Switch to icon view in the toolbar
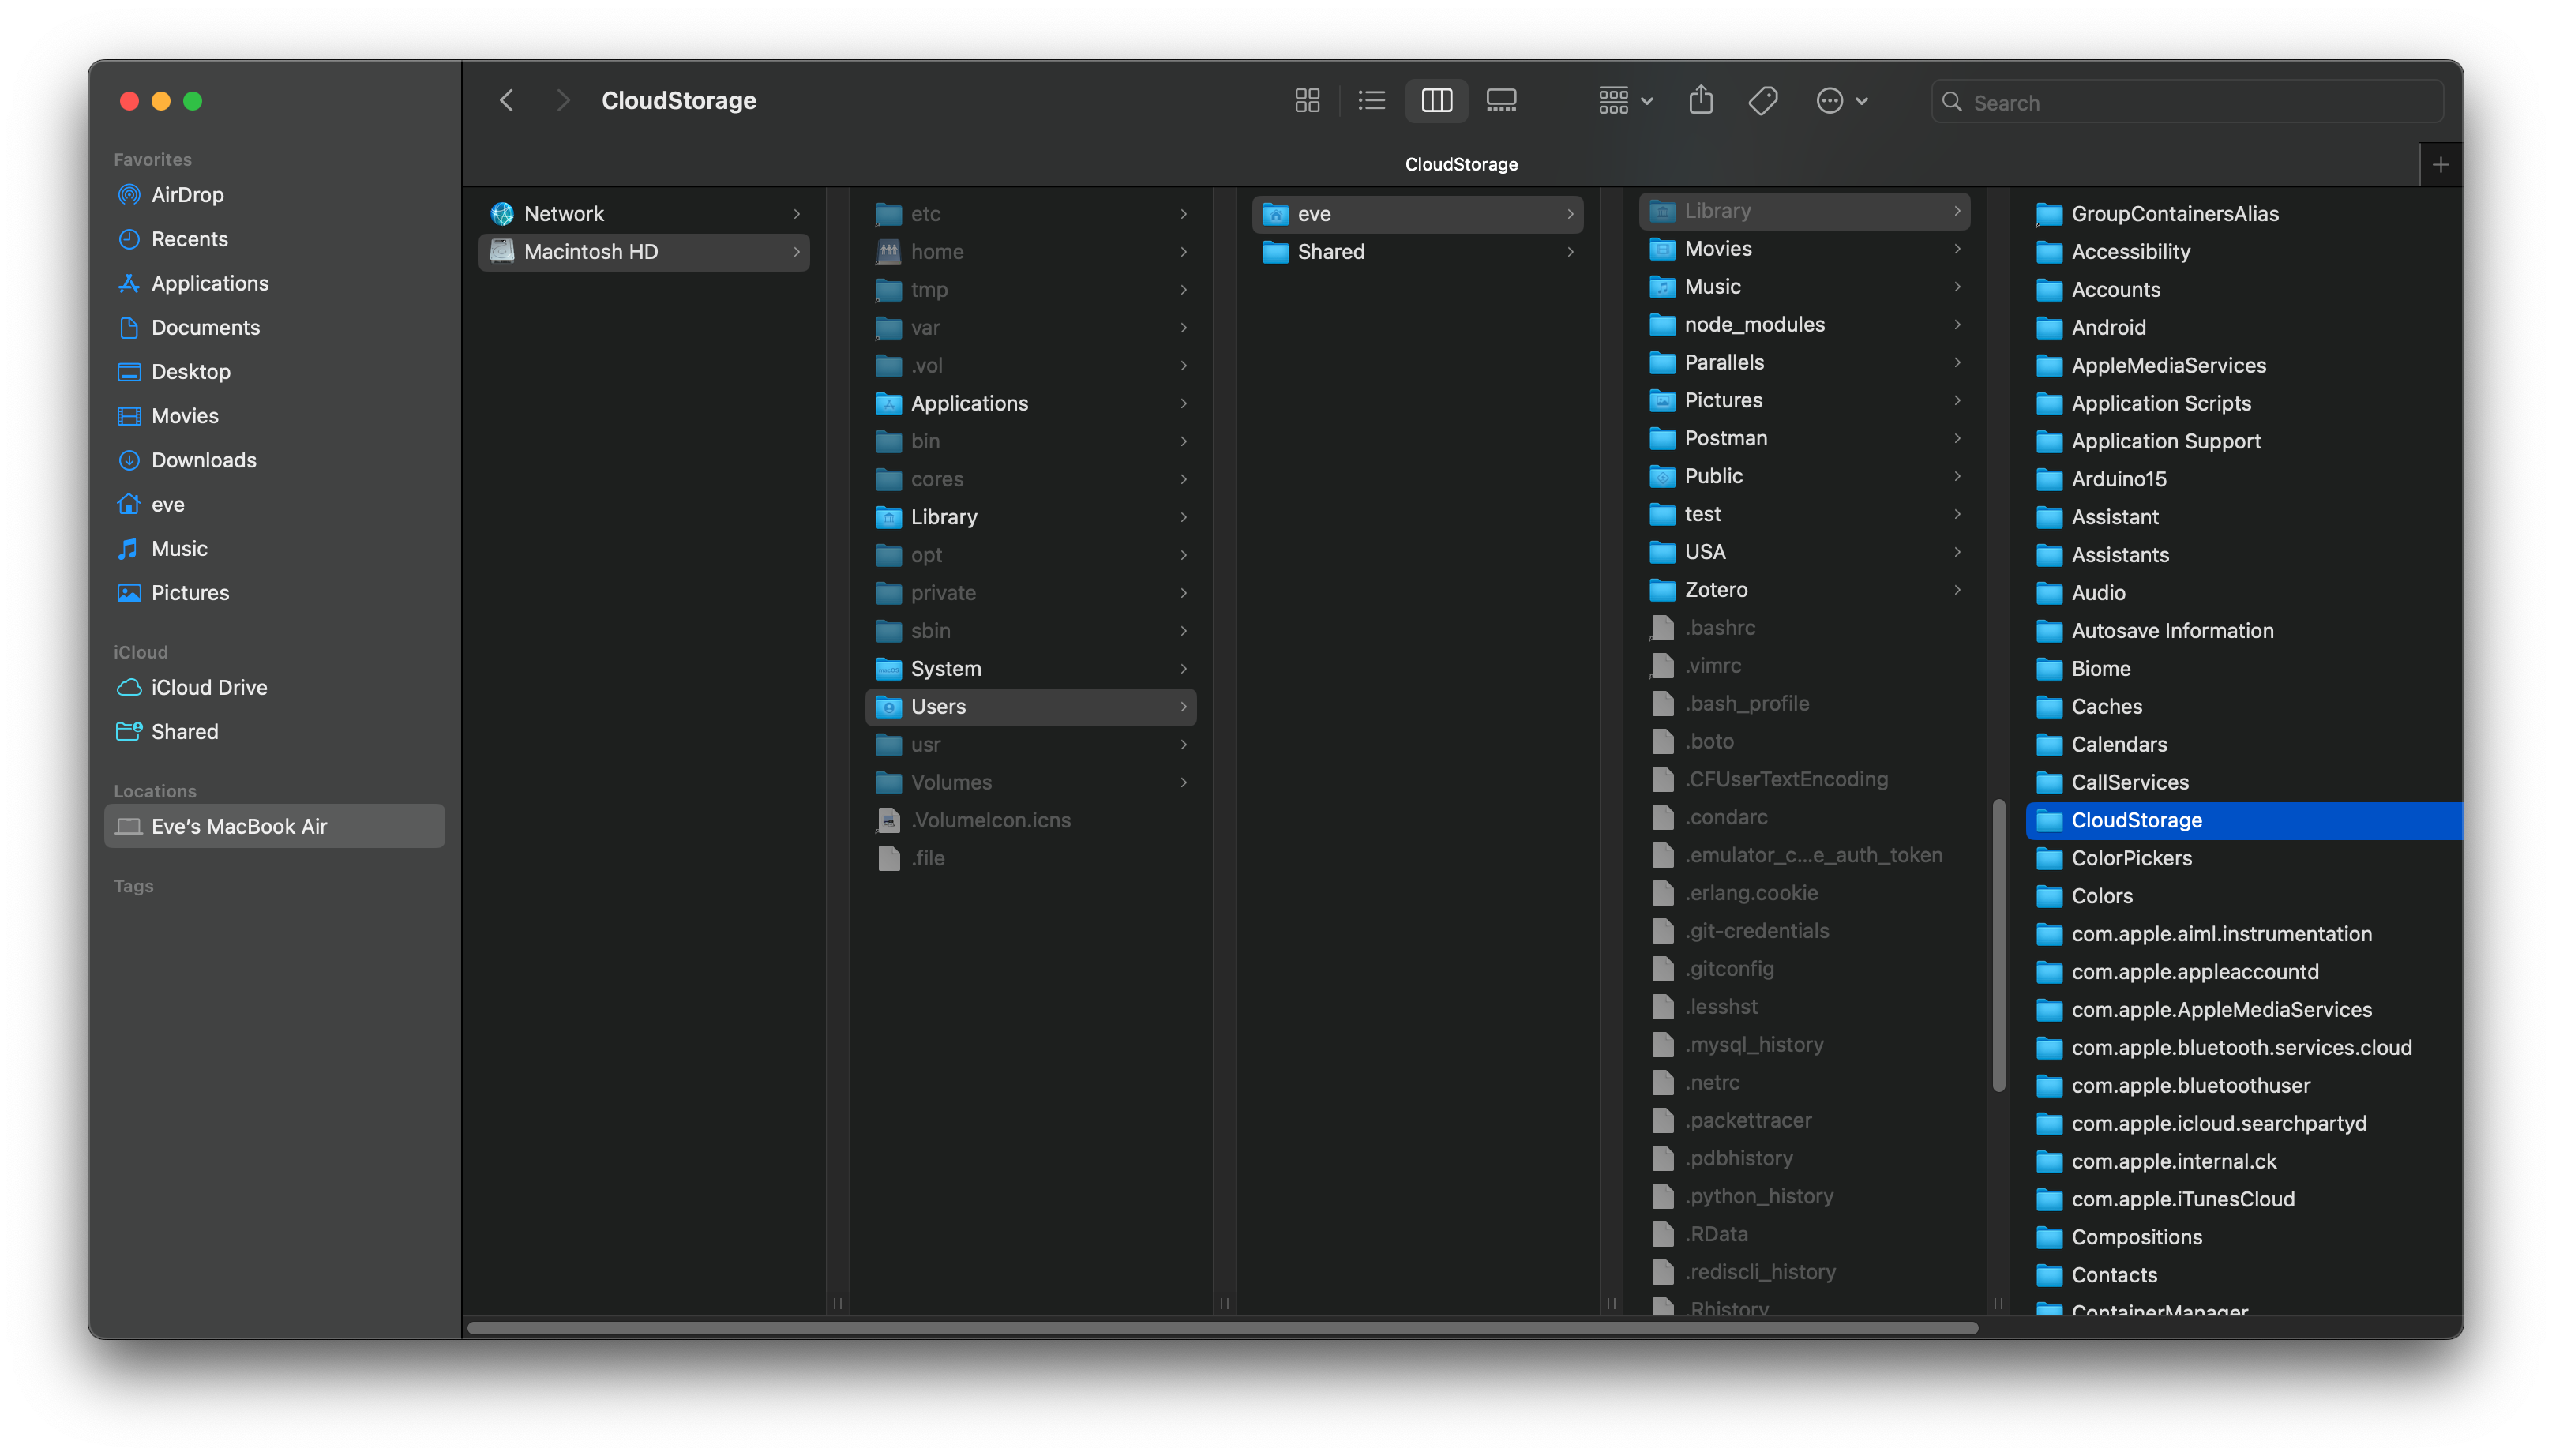 pos(1307,100)
